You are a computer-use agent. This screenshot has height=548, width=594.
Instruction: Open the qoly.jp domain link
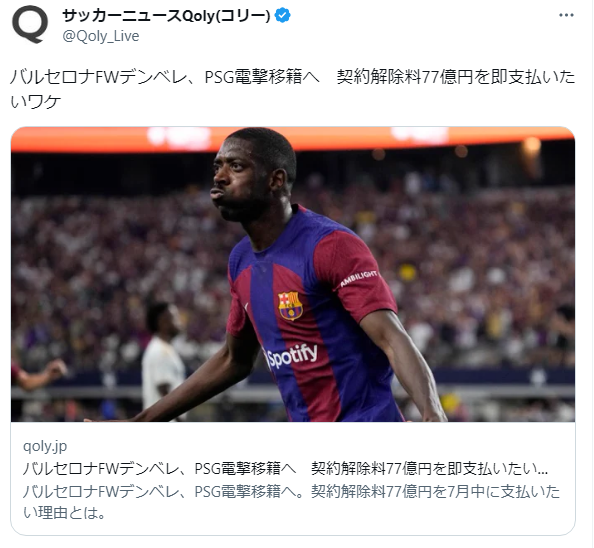(45, 446)
